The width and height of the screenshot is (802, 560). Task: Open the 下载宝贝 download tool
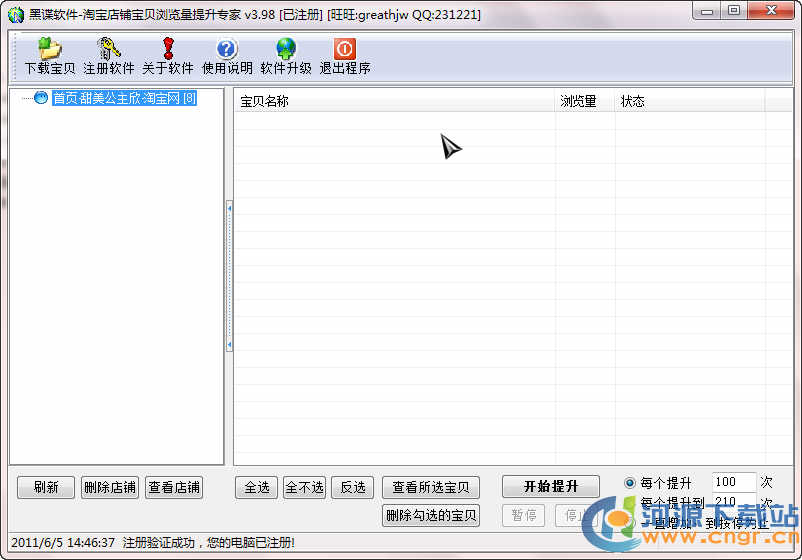pyautogui.click(x=50, y=56)
